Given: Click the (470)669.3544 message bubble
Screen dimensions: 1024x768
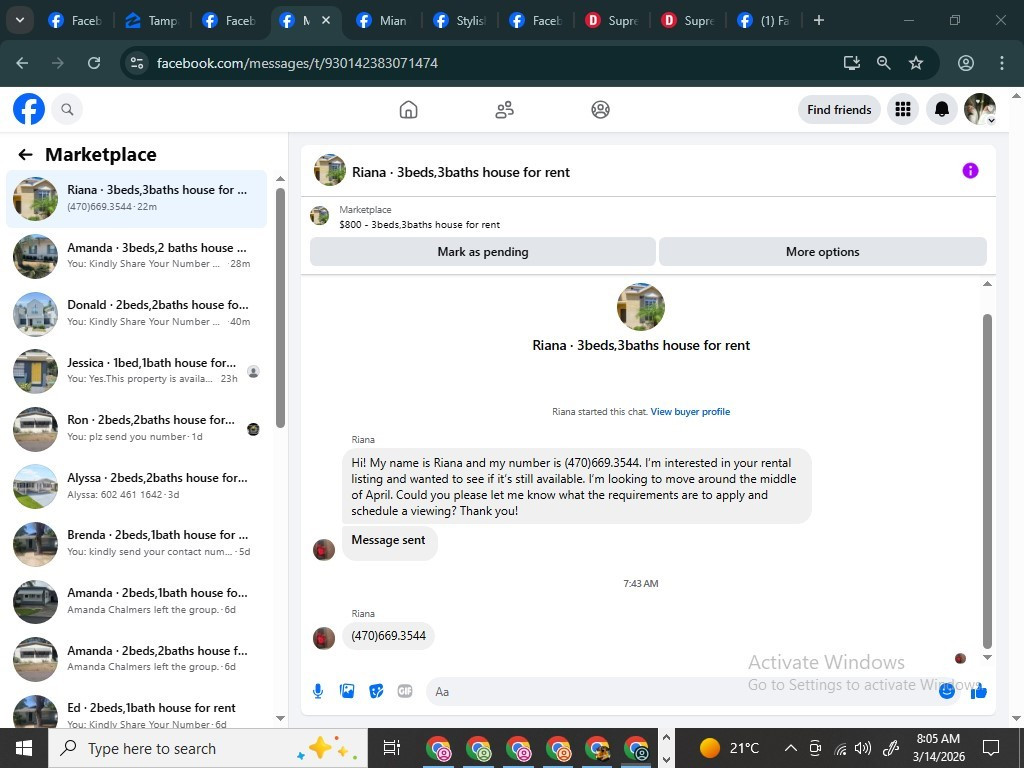Looking at the screenshot, I should tap(388, 635).
